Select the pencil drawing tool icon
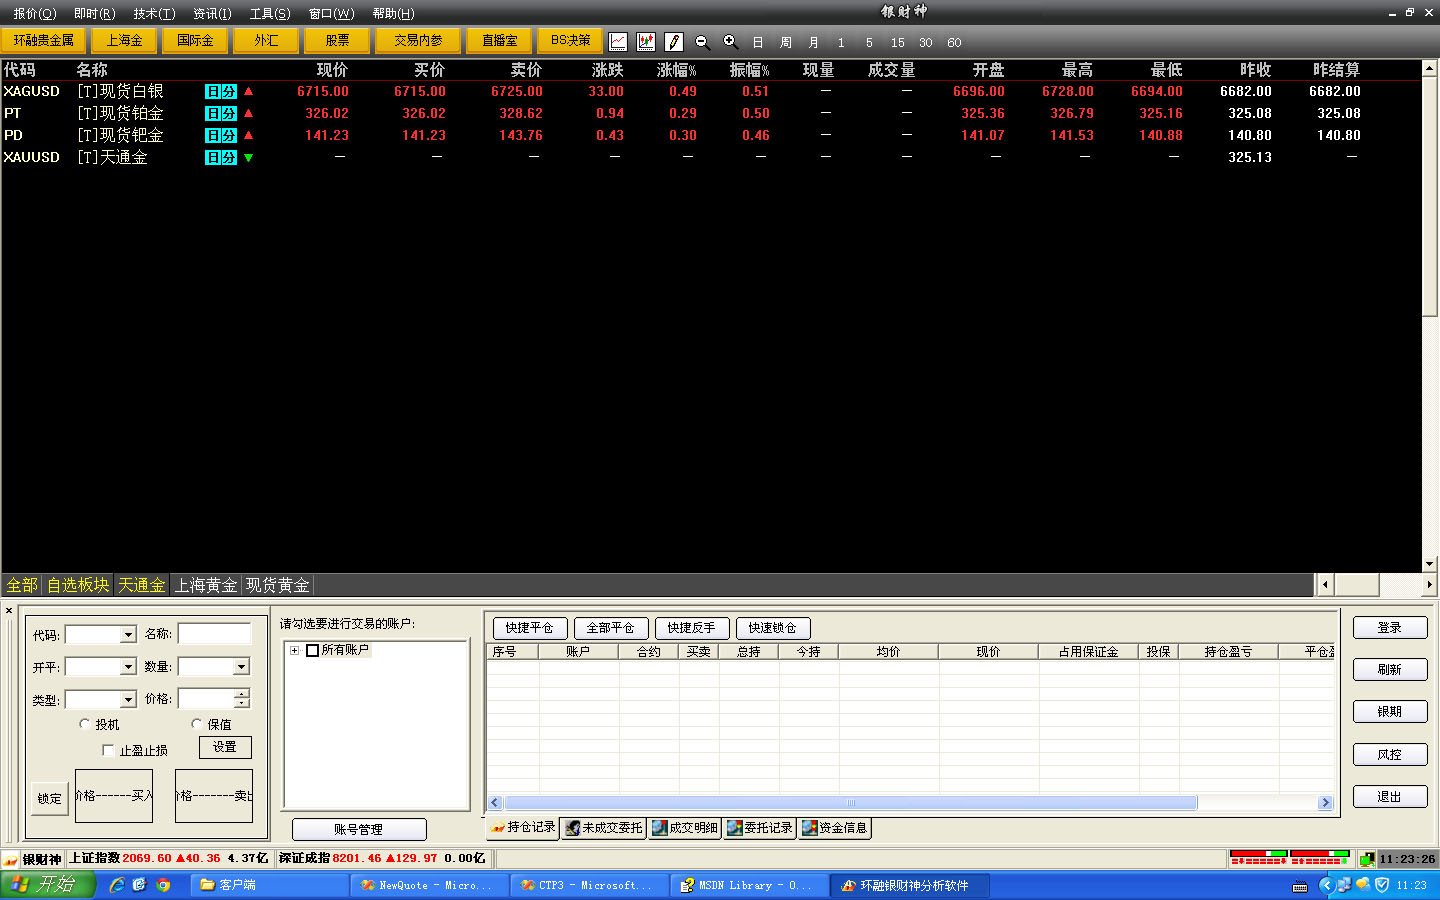The image size is (1440, 900). [x=674, y=42]
